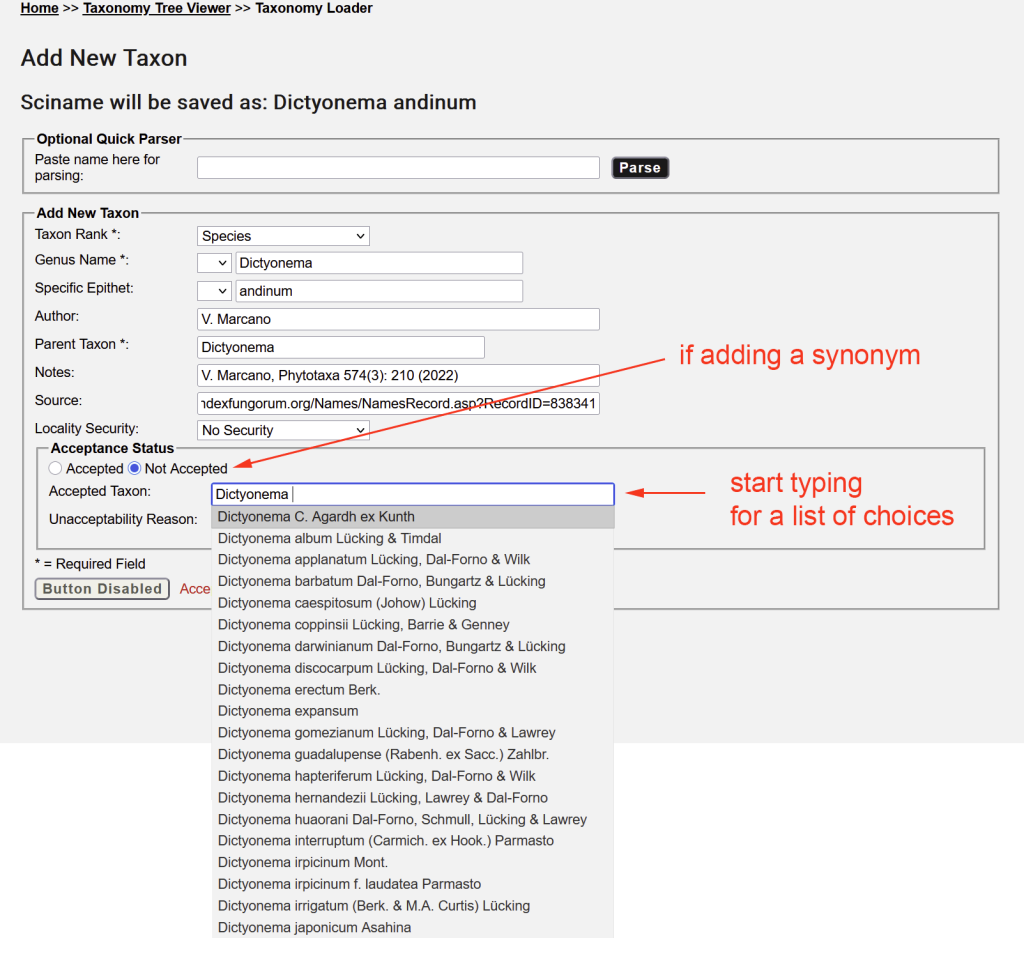Open the small dropdown before Specific Epithet

click(213, 291)
